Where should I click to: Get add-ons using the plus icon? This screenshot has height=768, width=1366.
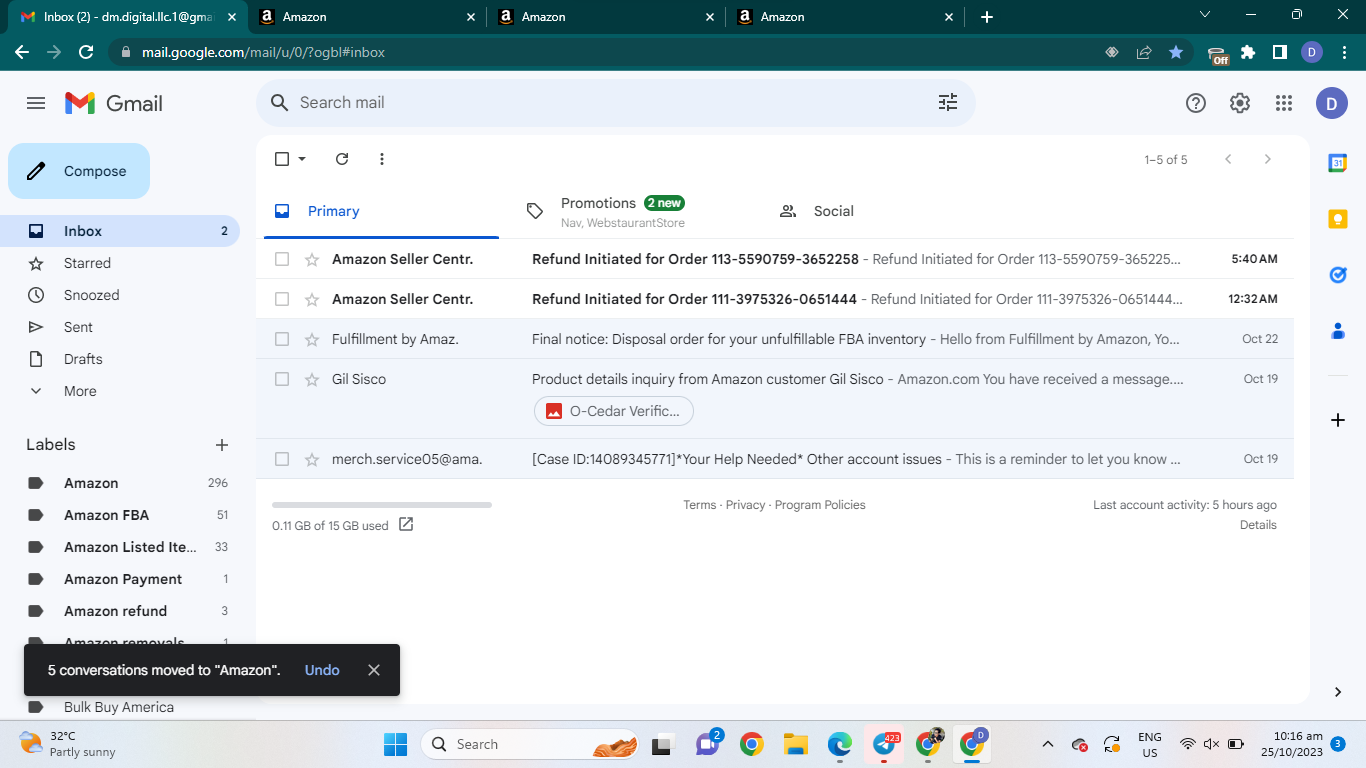tap(1338, 420)
